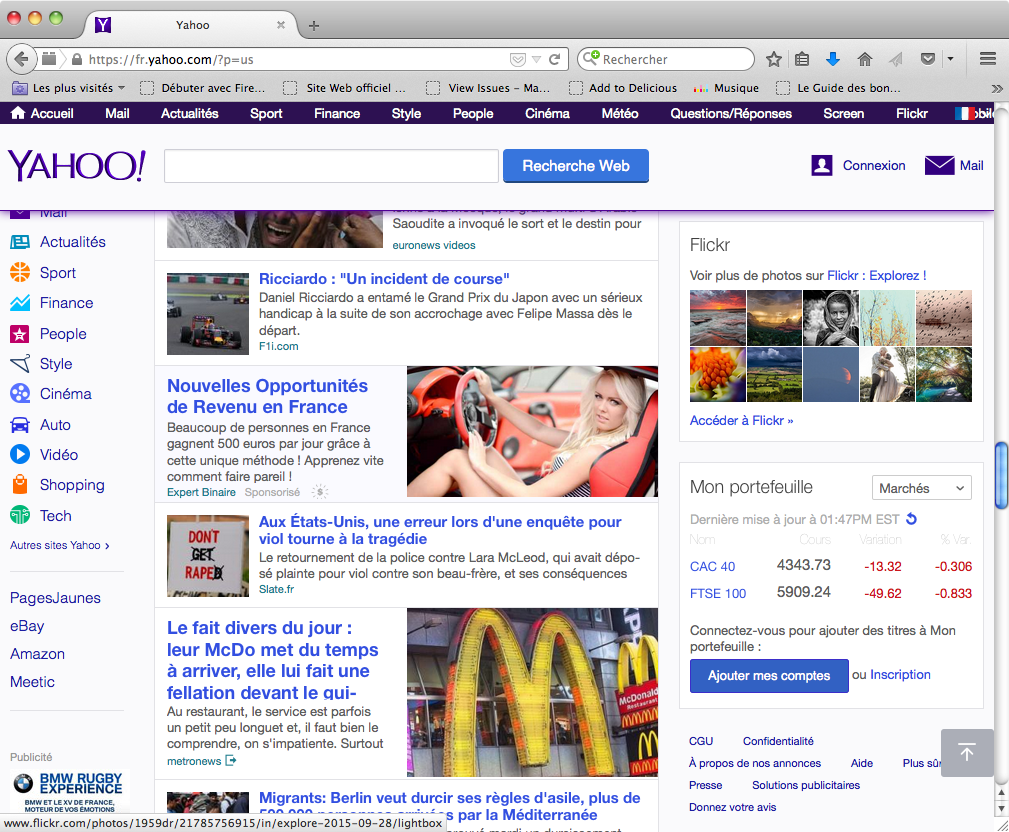Open Cinéma in the top navigation bar

(548, 113)
